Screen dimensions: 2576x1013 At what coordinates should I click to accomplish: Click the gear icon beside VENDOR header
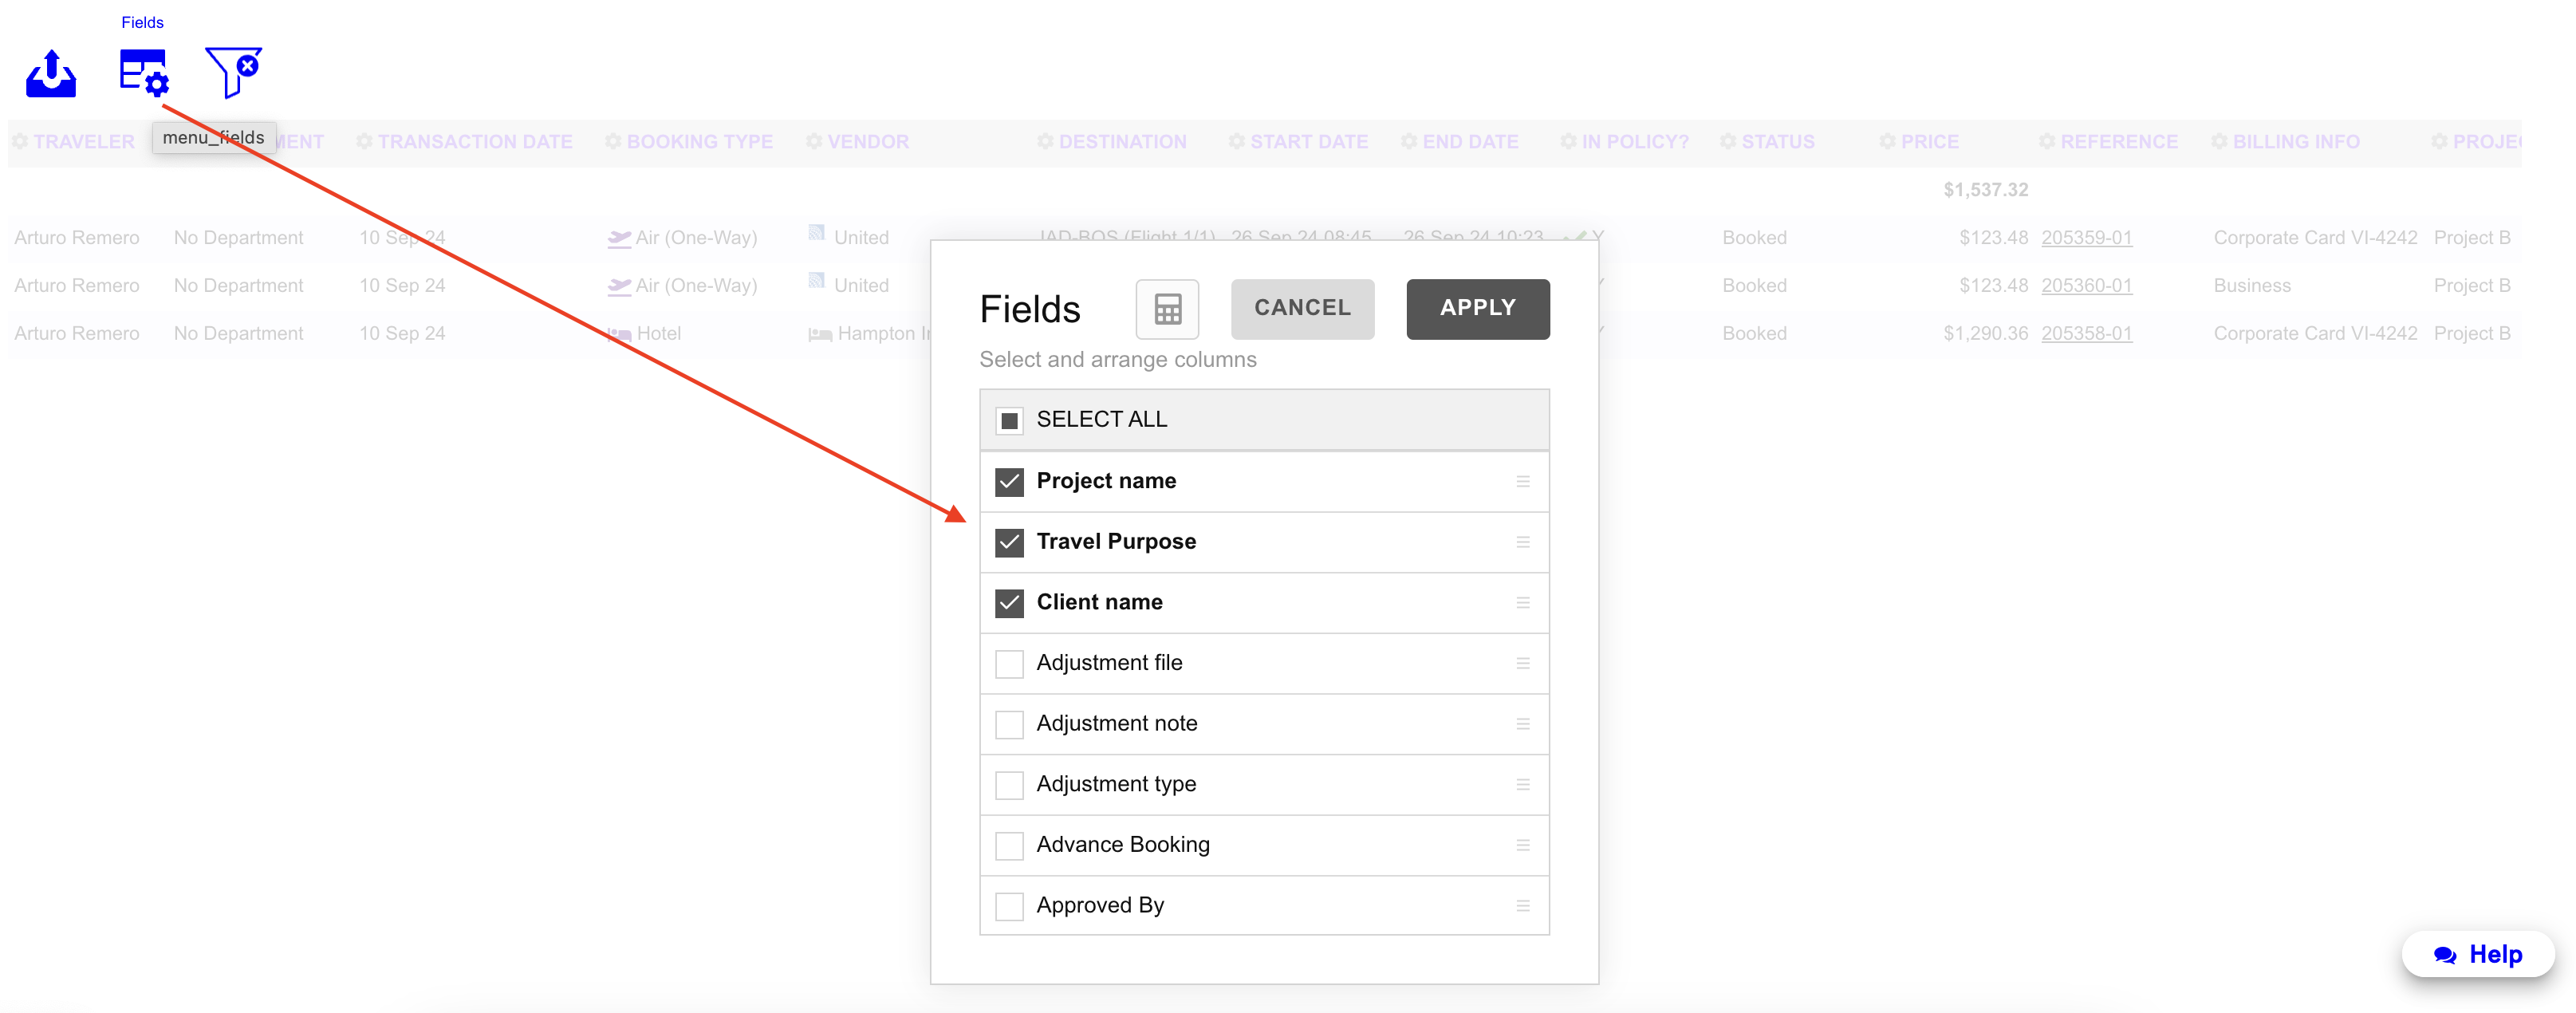tap(814, 142)
